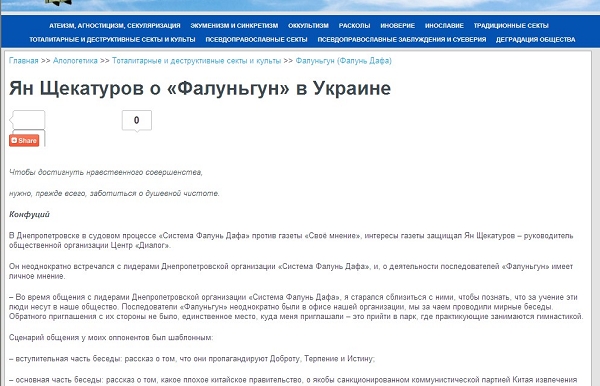Open Псевдоправославные заблуждения и суеверия section
The height and width of the screenshot is (386, 600).
click(x=402, y=39)
